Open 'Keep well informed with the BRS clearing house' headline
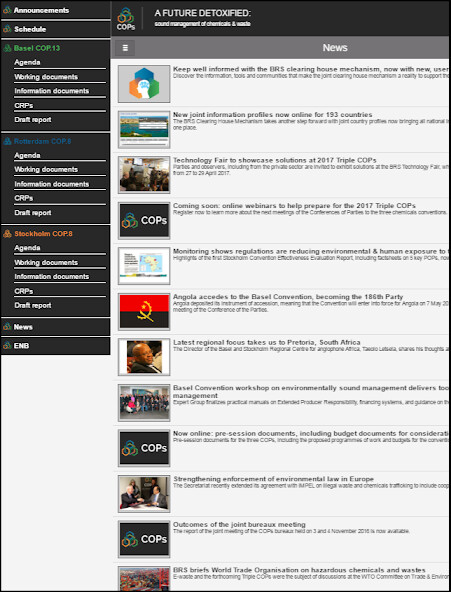 pos(311,69)
